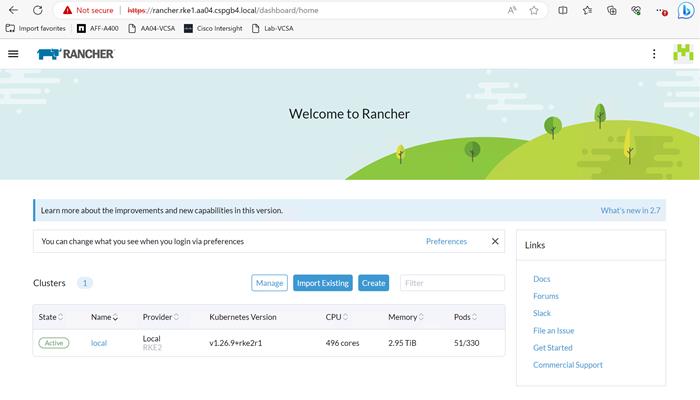The image size is (700, 400).
Task: Click the Rancher logo
Action: coord(75,54)
